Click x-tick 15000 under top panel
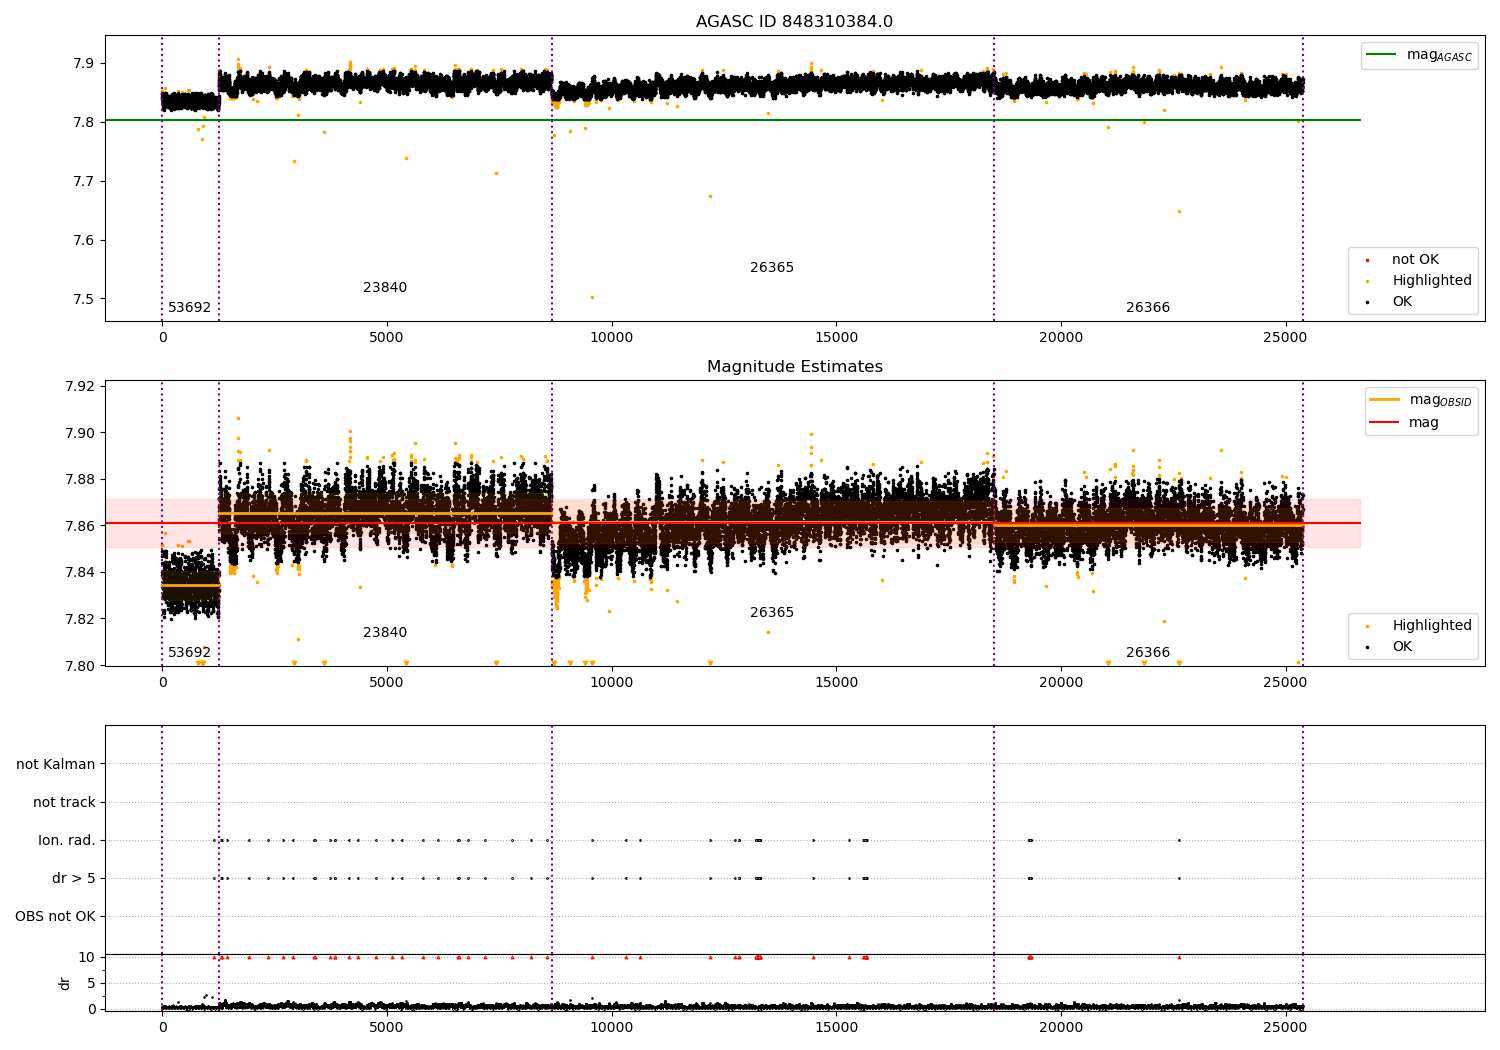Viewport: 1500px width, 1050px height. (x=836, y=338)
